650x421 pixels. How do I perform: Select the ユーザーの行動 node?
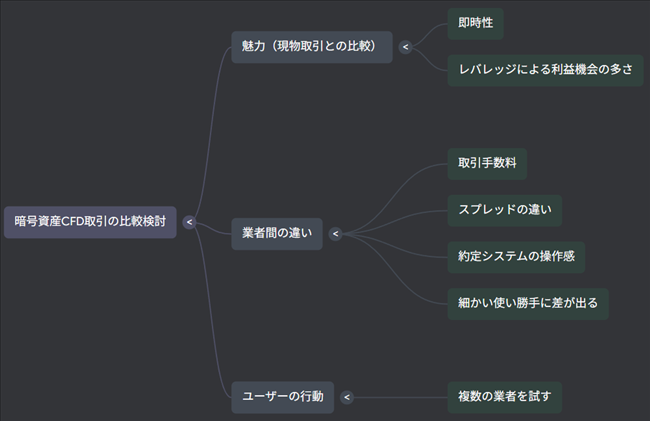pos(283,397)
